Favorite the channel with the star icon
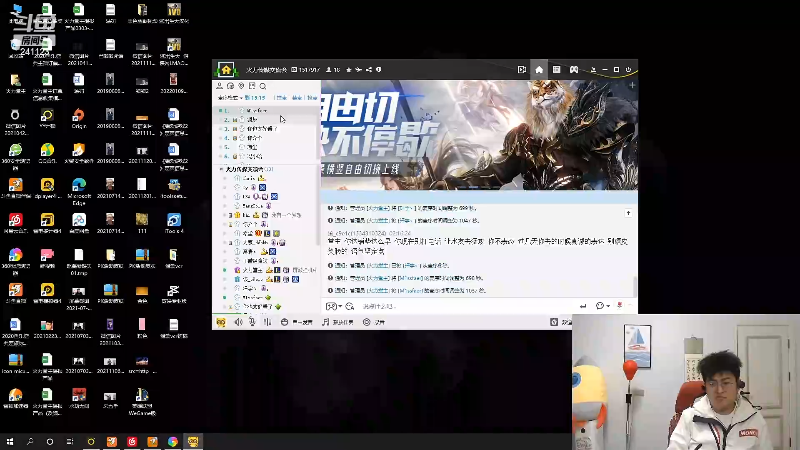 click(x=349, y=70)
